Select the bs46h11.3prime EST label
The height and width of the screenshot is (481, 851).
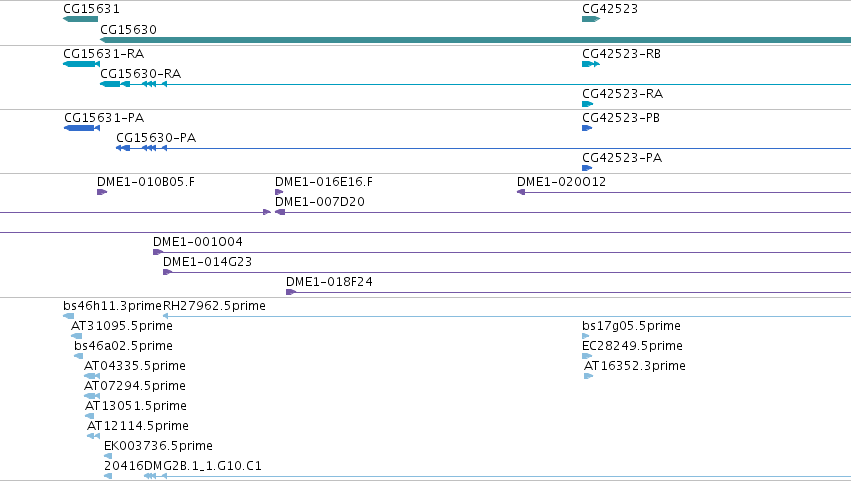[113, 306]
